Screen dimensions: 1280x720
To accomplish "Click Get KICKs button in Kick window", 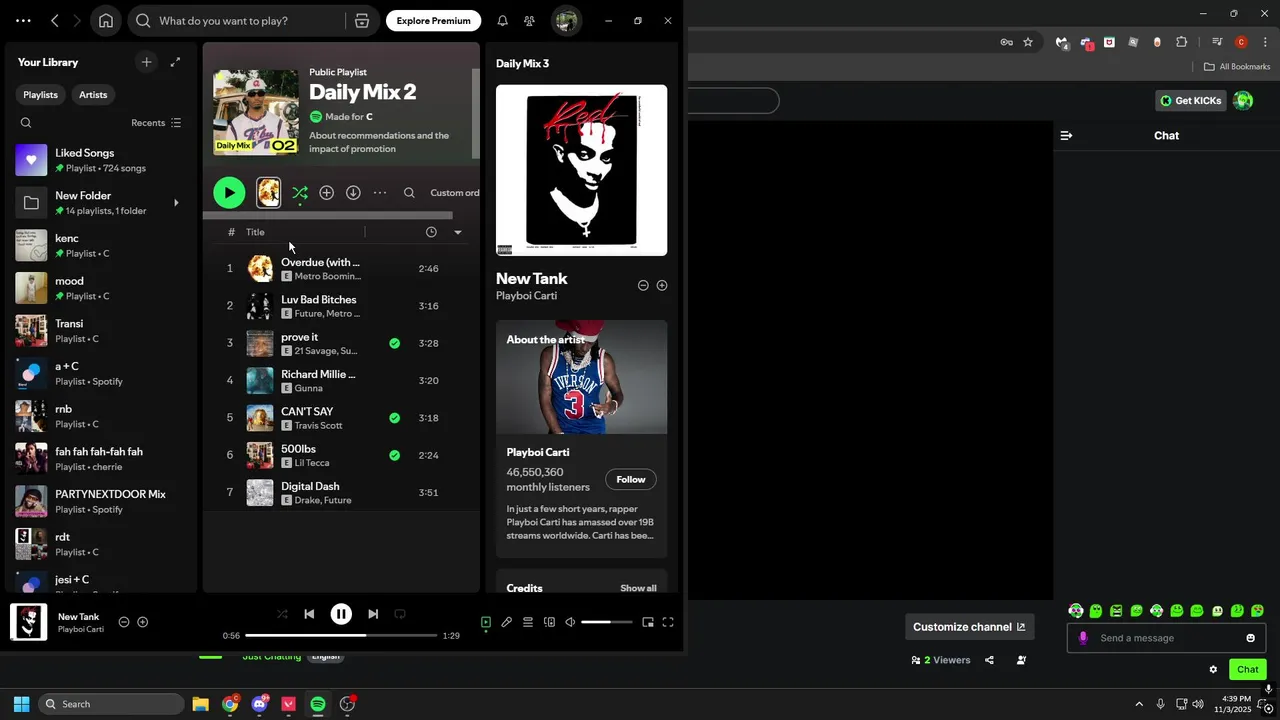I will 1190,100.
